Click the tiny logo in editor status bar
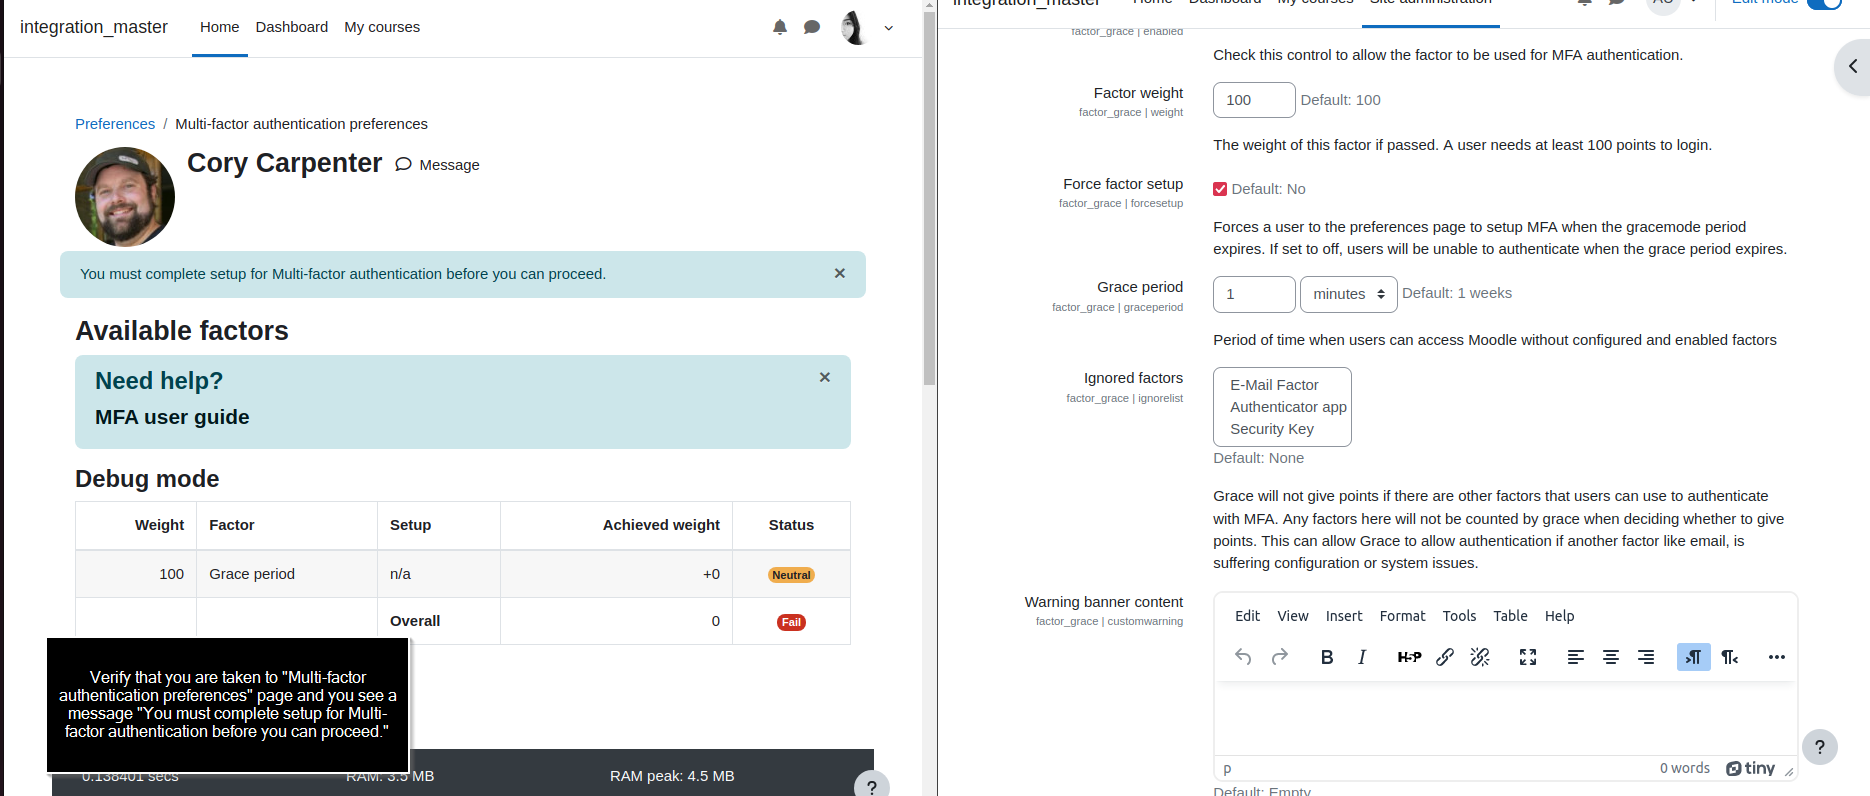Image resolution: width=1870 pixels, height=796 pixels. [1750, 768]
